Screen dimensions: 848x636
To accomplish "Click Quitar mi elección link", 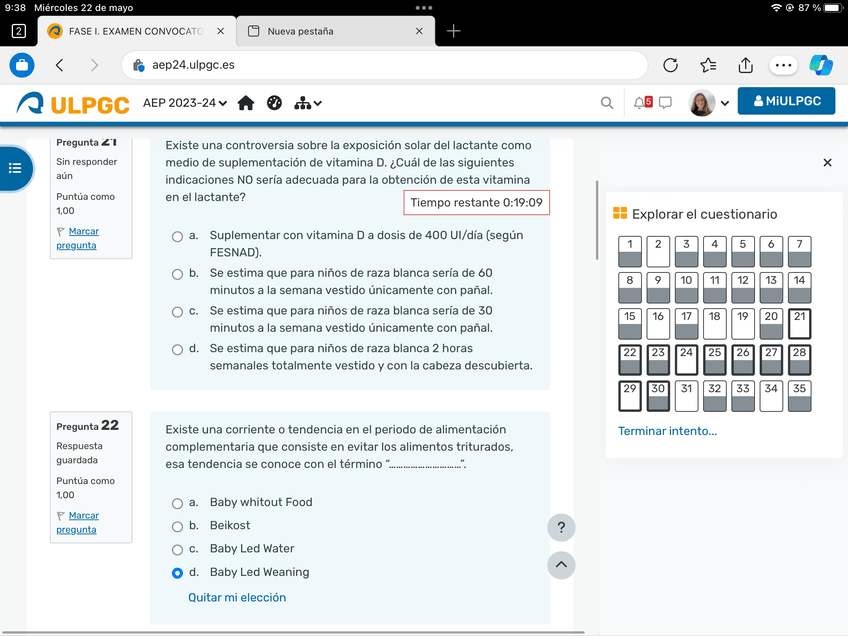I will point(237,598).
